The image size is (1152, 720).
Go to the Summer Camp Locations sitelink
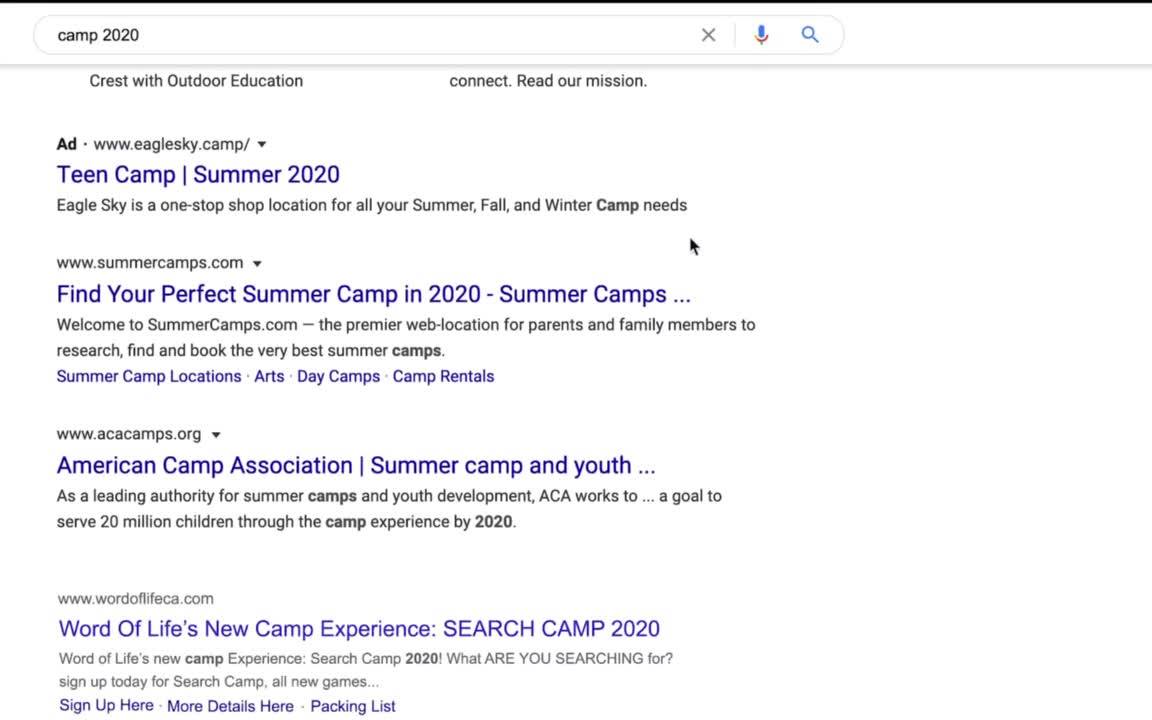tap(149, 376)
